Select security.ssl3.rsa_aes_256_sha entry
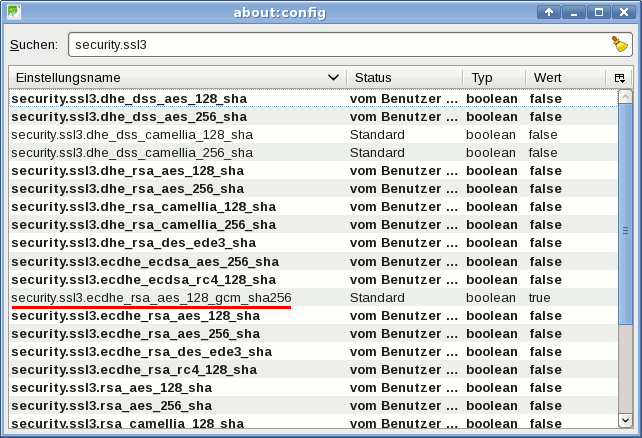Viewport: 642px width, 438px height. coord(111,406)
